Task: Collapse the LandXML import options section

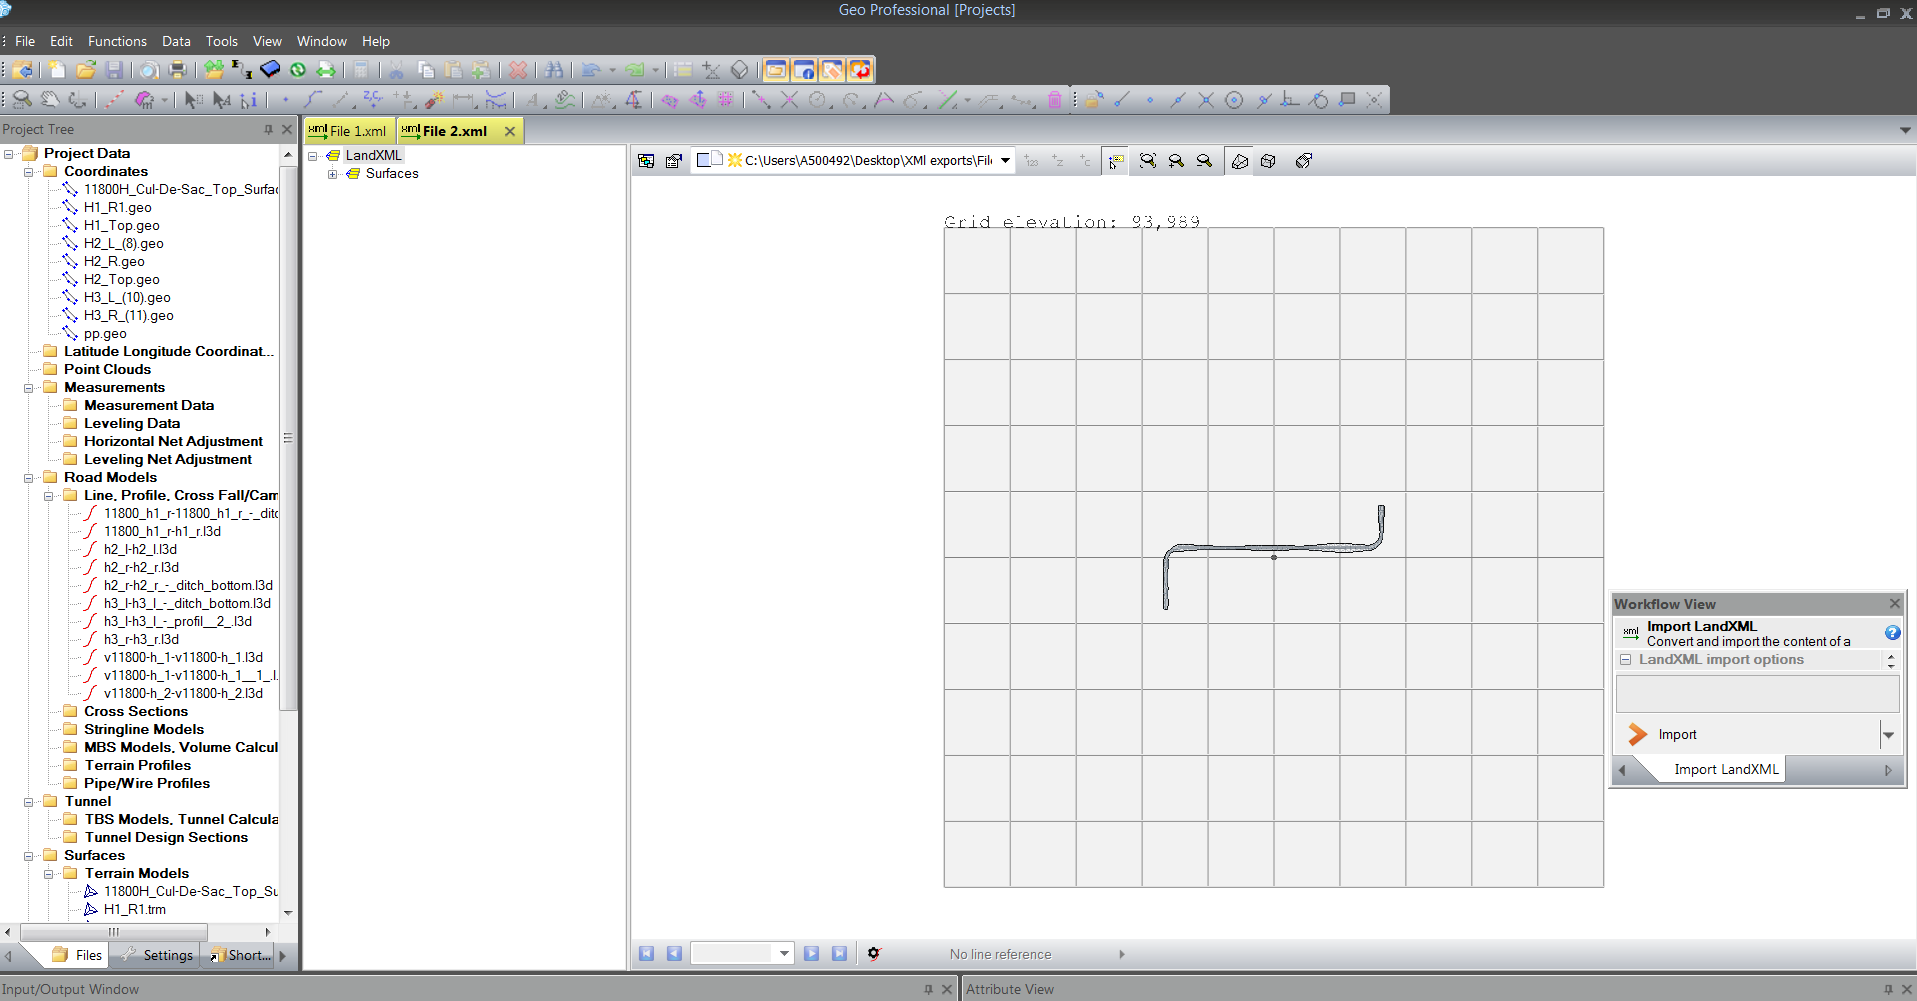Action: [x=1626, y=659]
